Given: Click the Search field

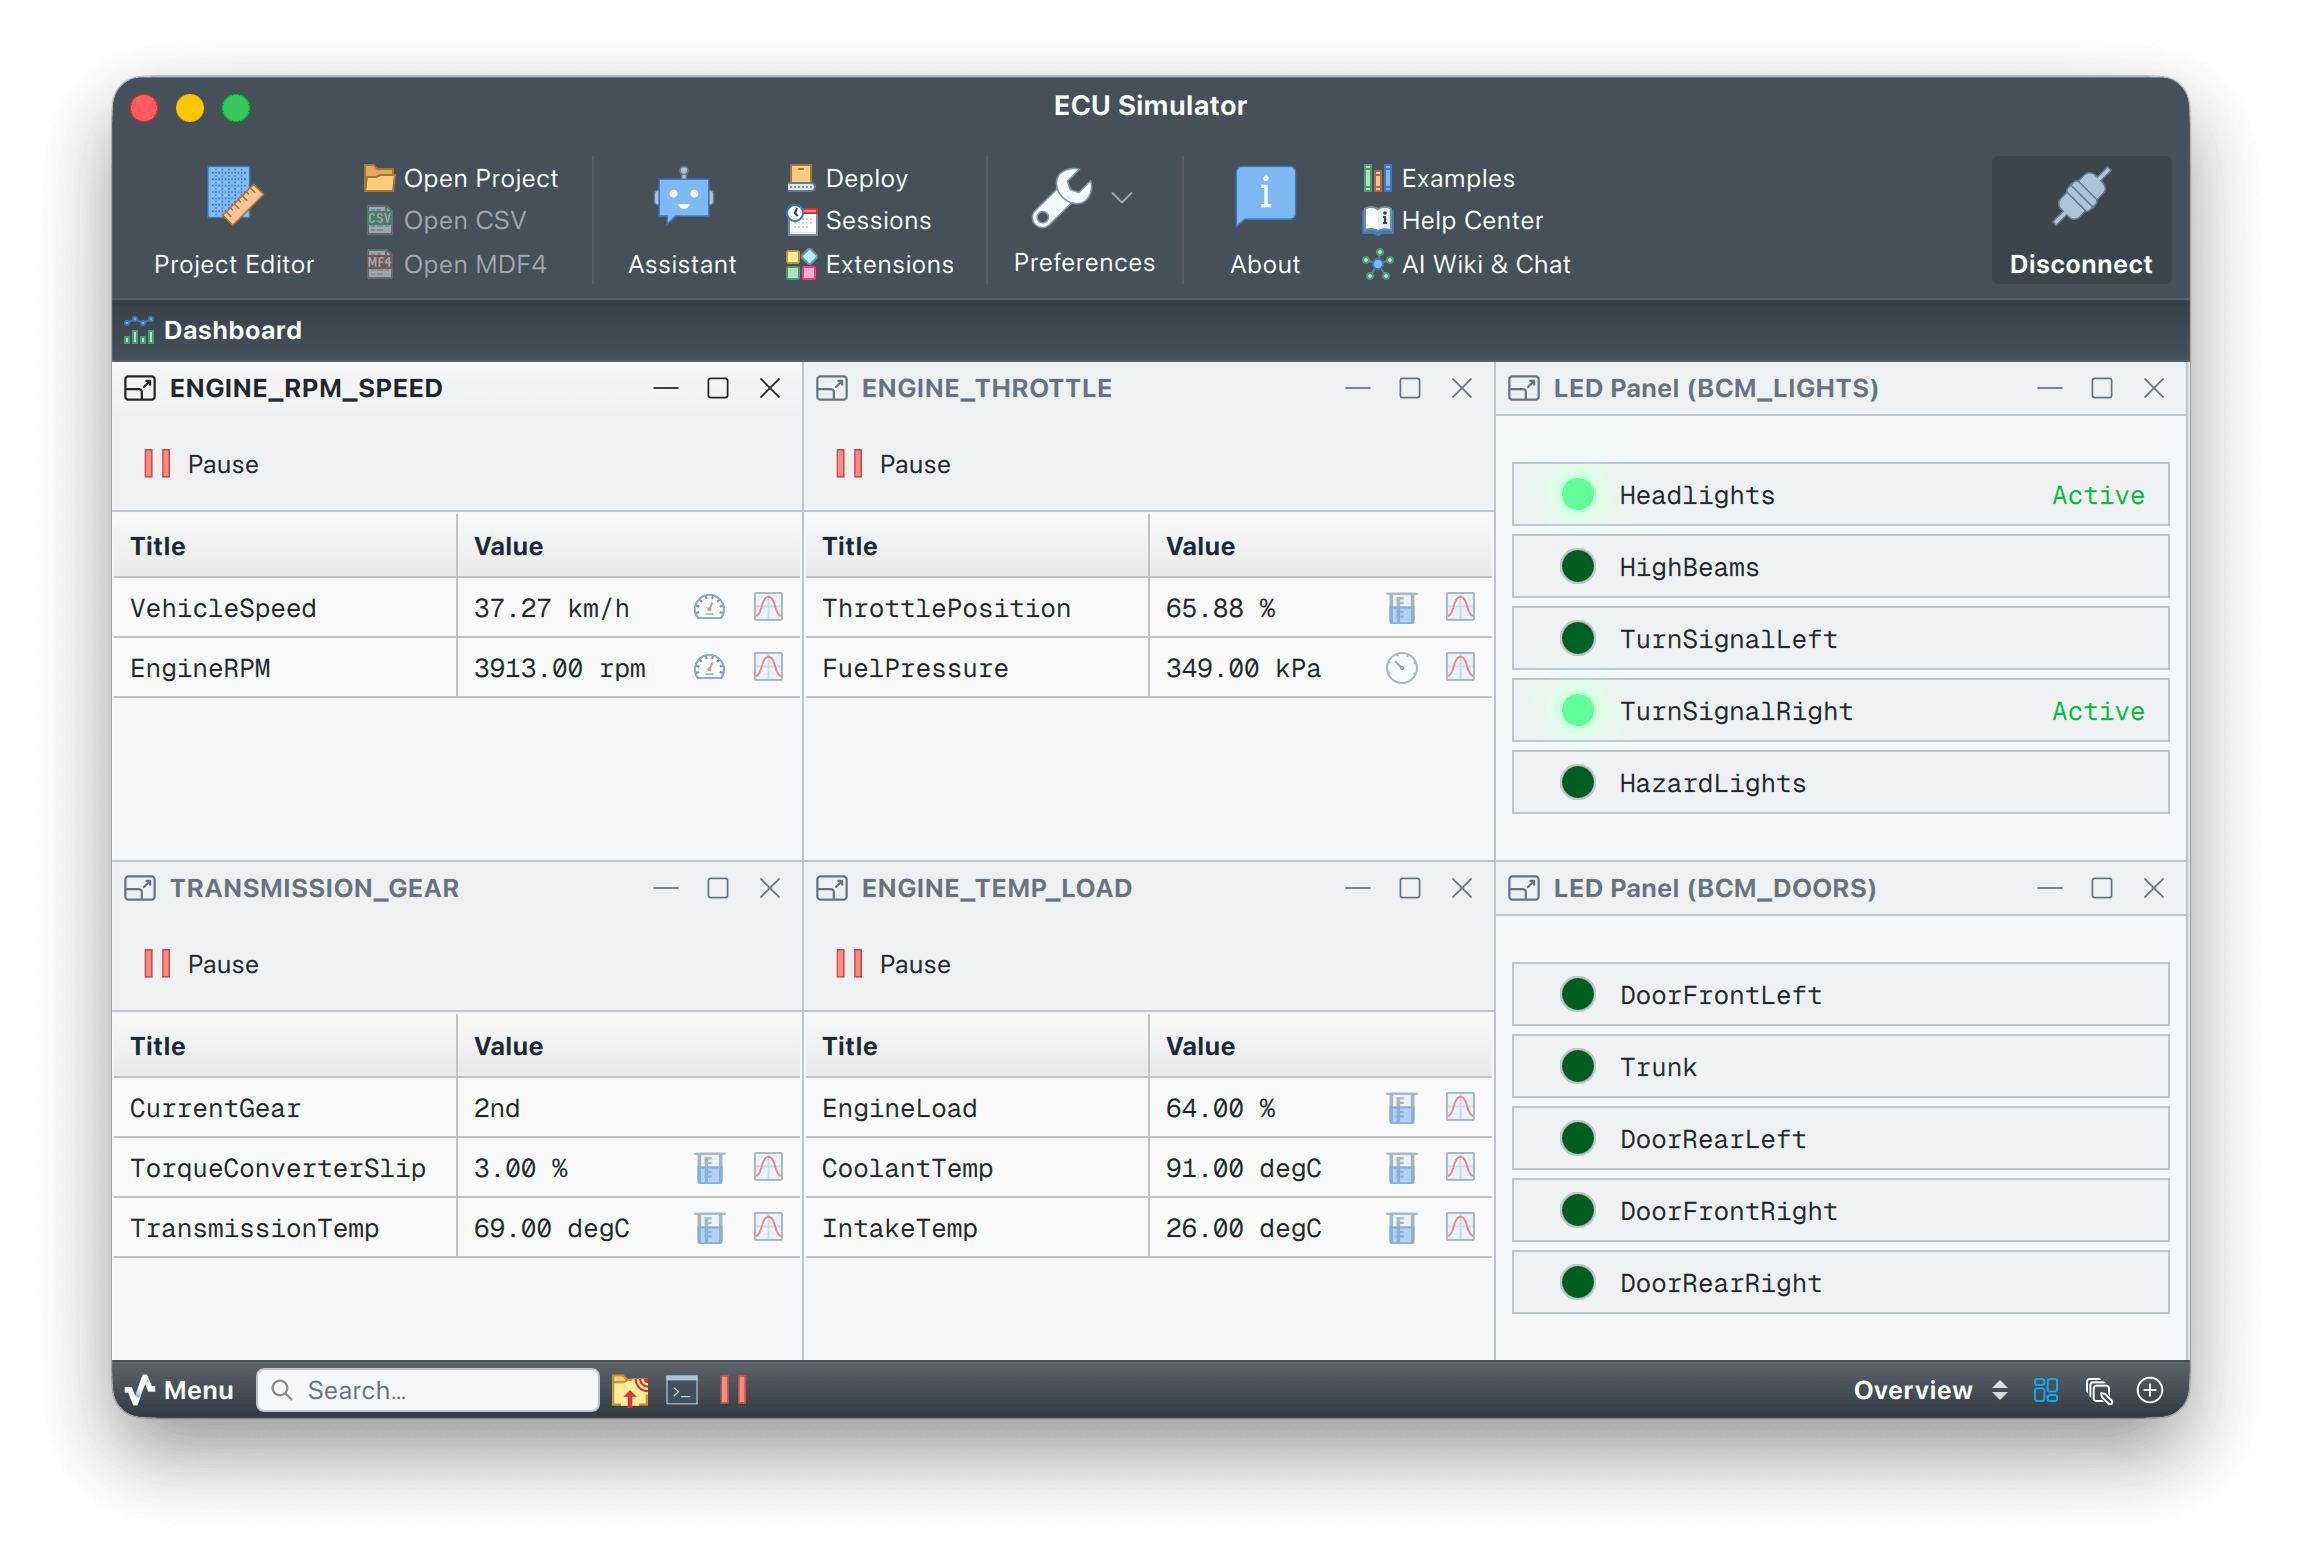Looking at the screenshot, I should [x=428, y=1390].
